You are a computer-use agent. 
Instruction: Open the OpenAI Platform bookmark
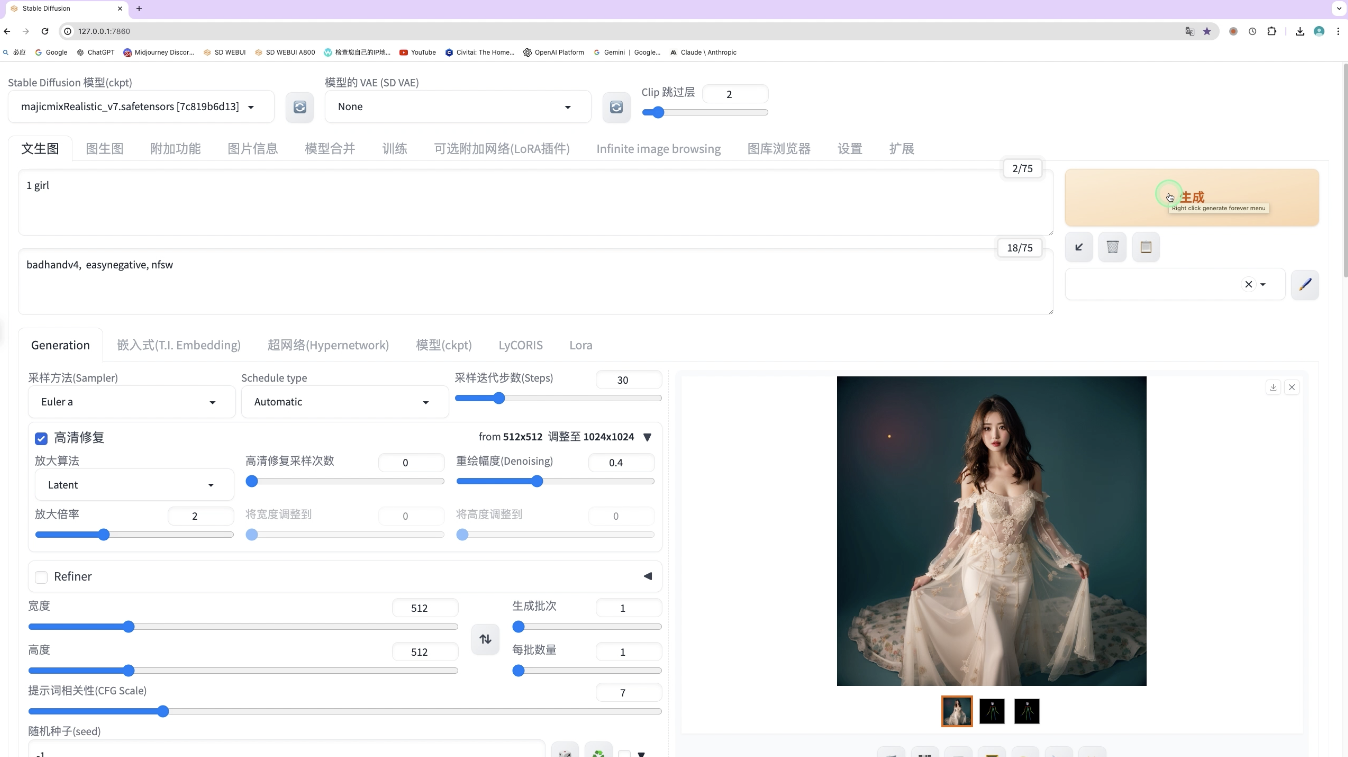[553, 52]
